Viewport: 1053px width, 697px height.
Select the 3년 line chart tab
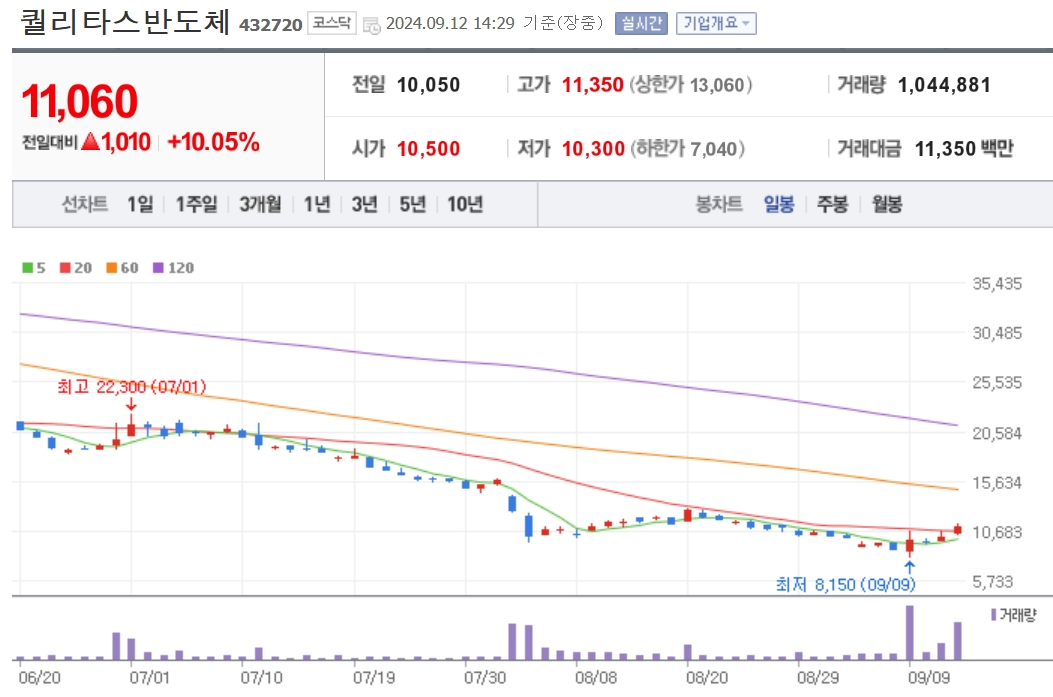pos(365,203)
